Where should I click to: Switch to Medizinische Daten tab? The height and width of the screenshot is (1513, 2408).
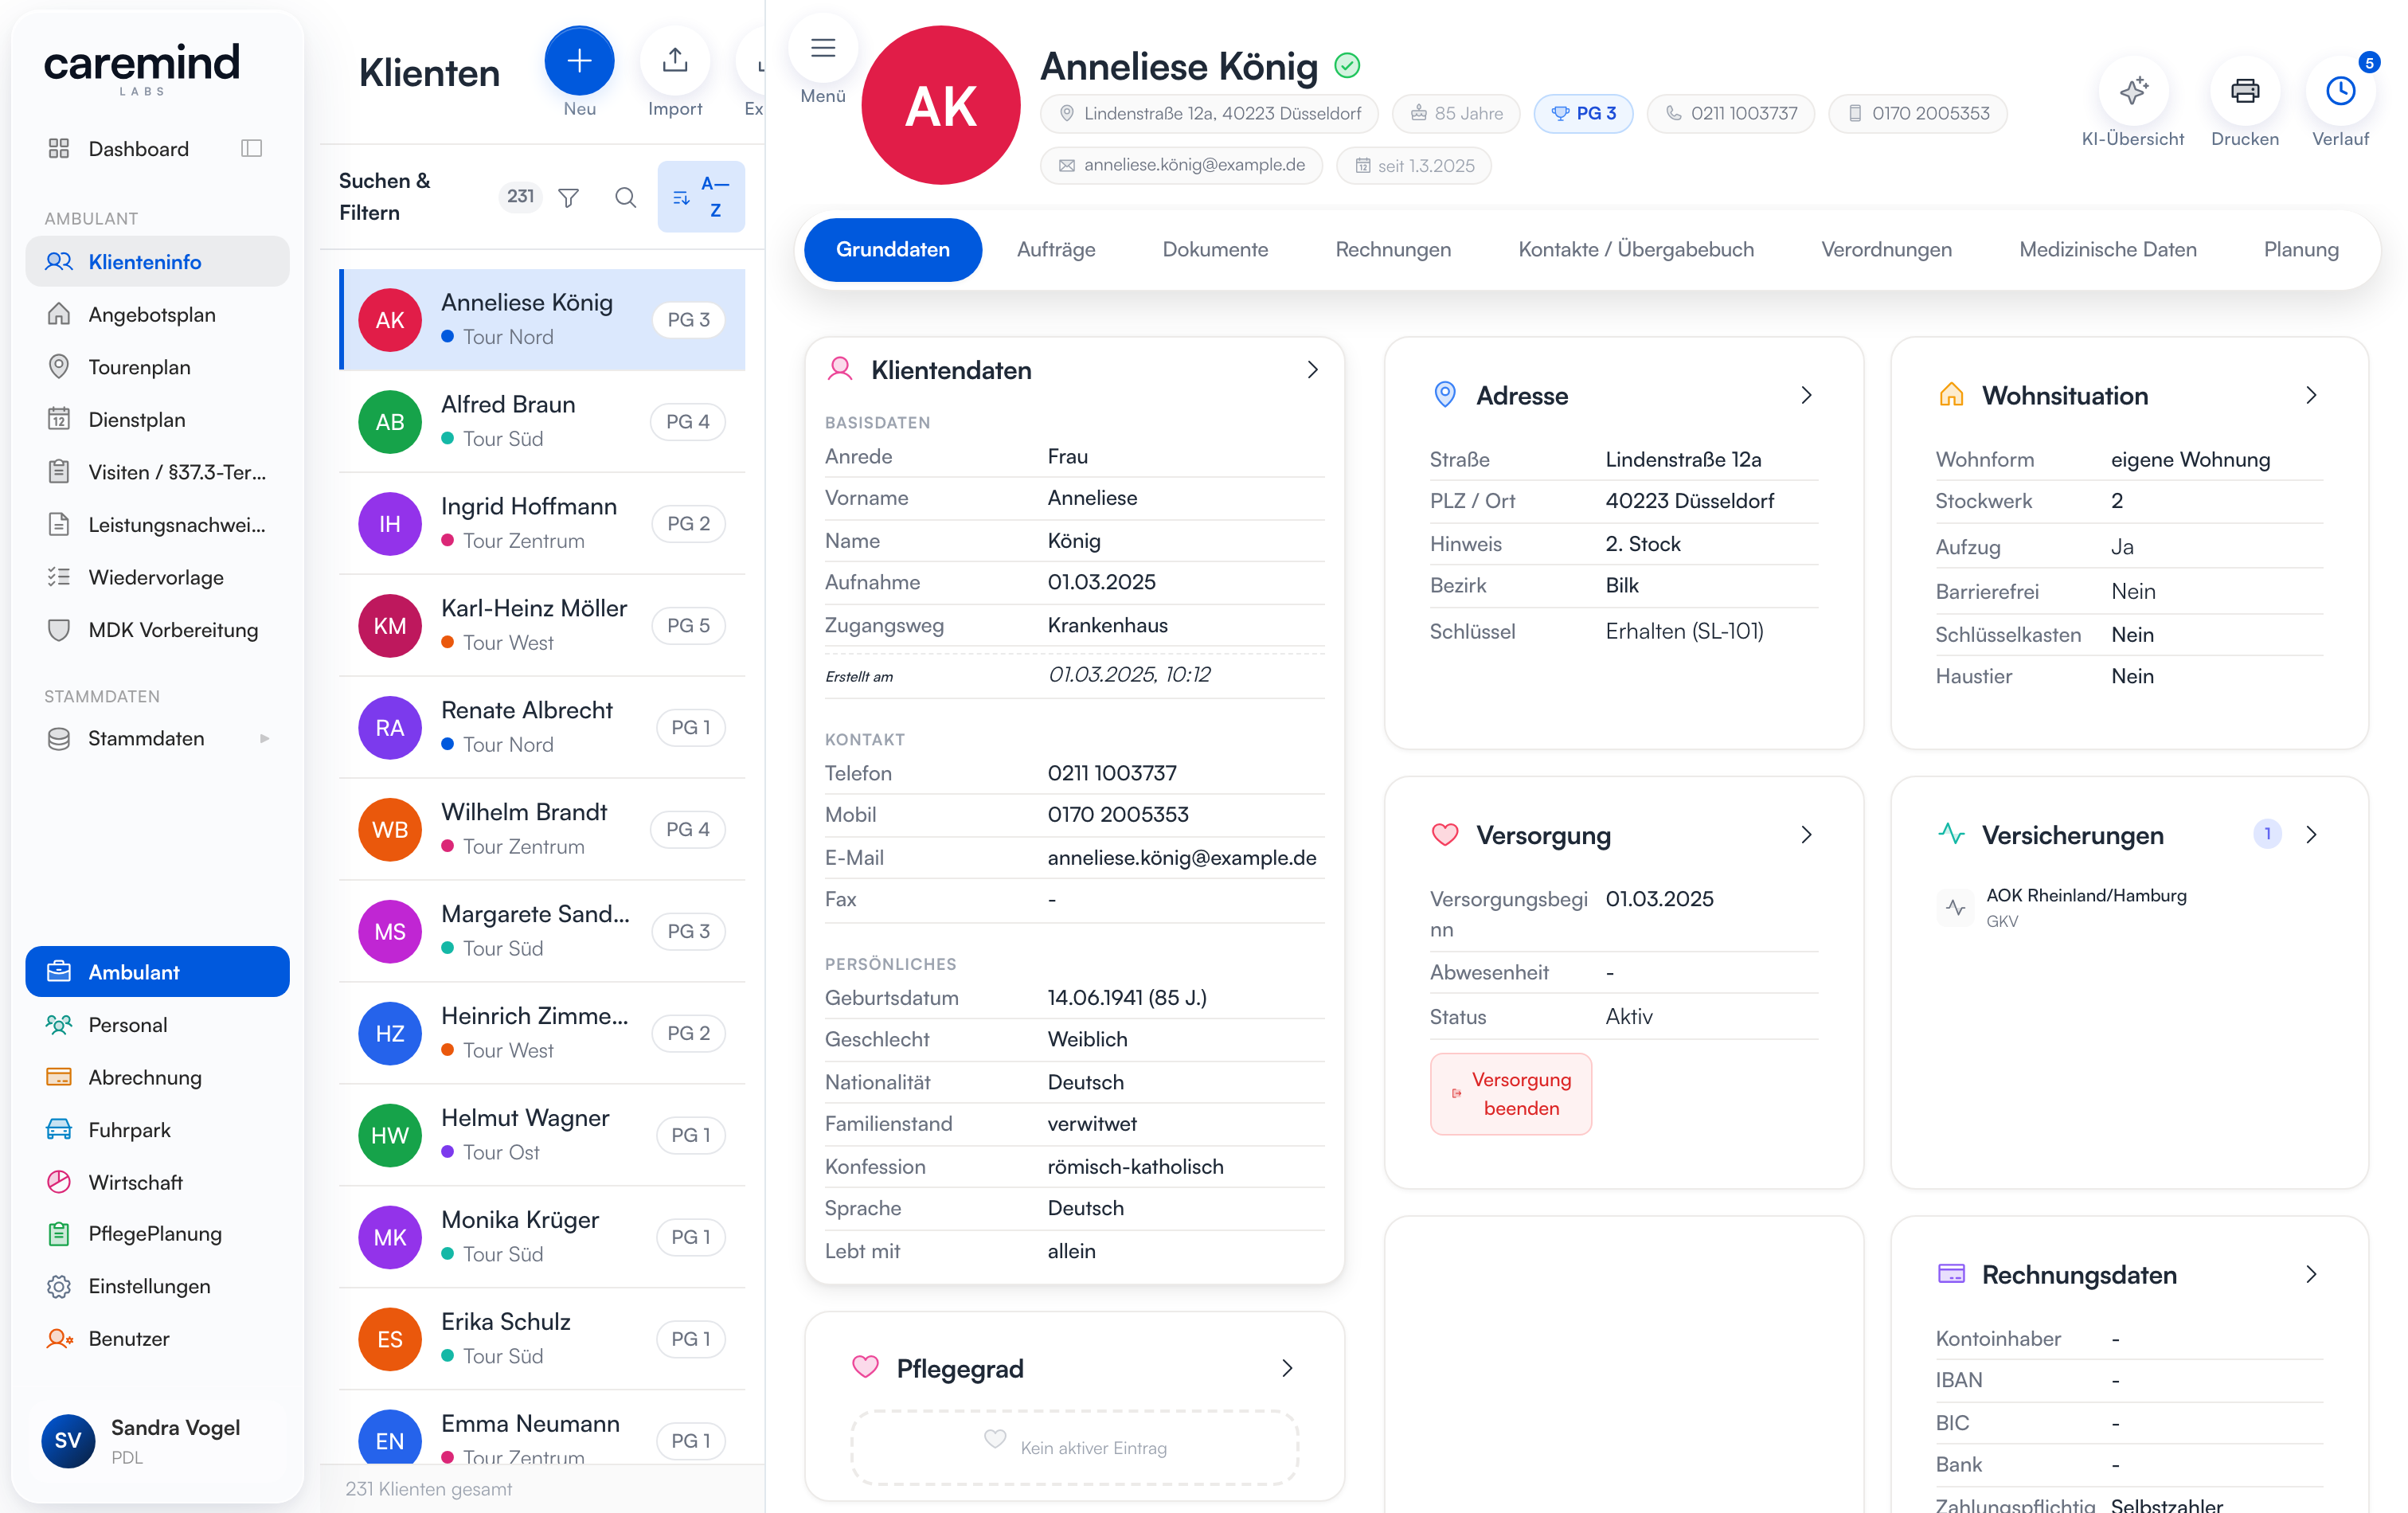click(x=2108, y=250)
